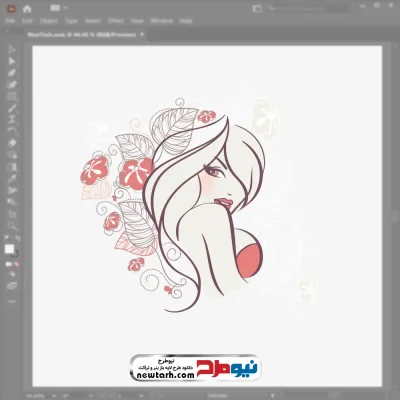Change the screen mode

[12, 286]
